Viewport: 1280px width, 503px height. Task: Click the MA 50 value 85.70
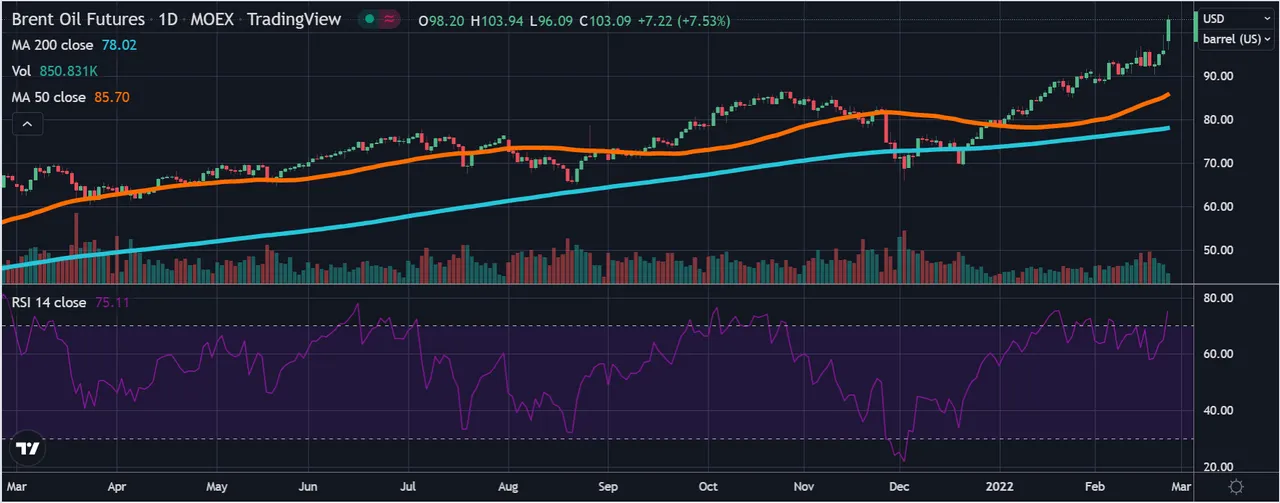click(112, 97)
